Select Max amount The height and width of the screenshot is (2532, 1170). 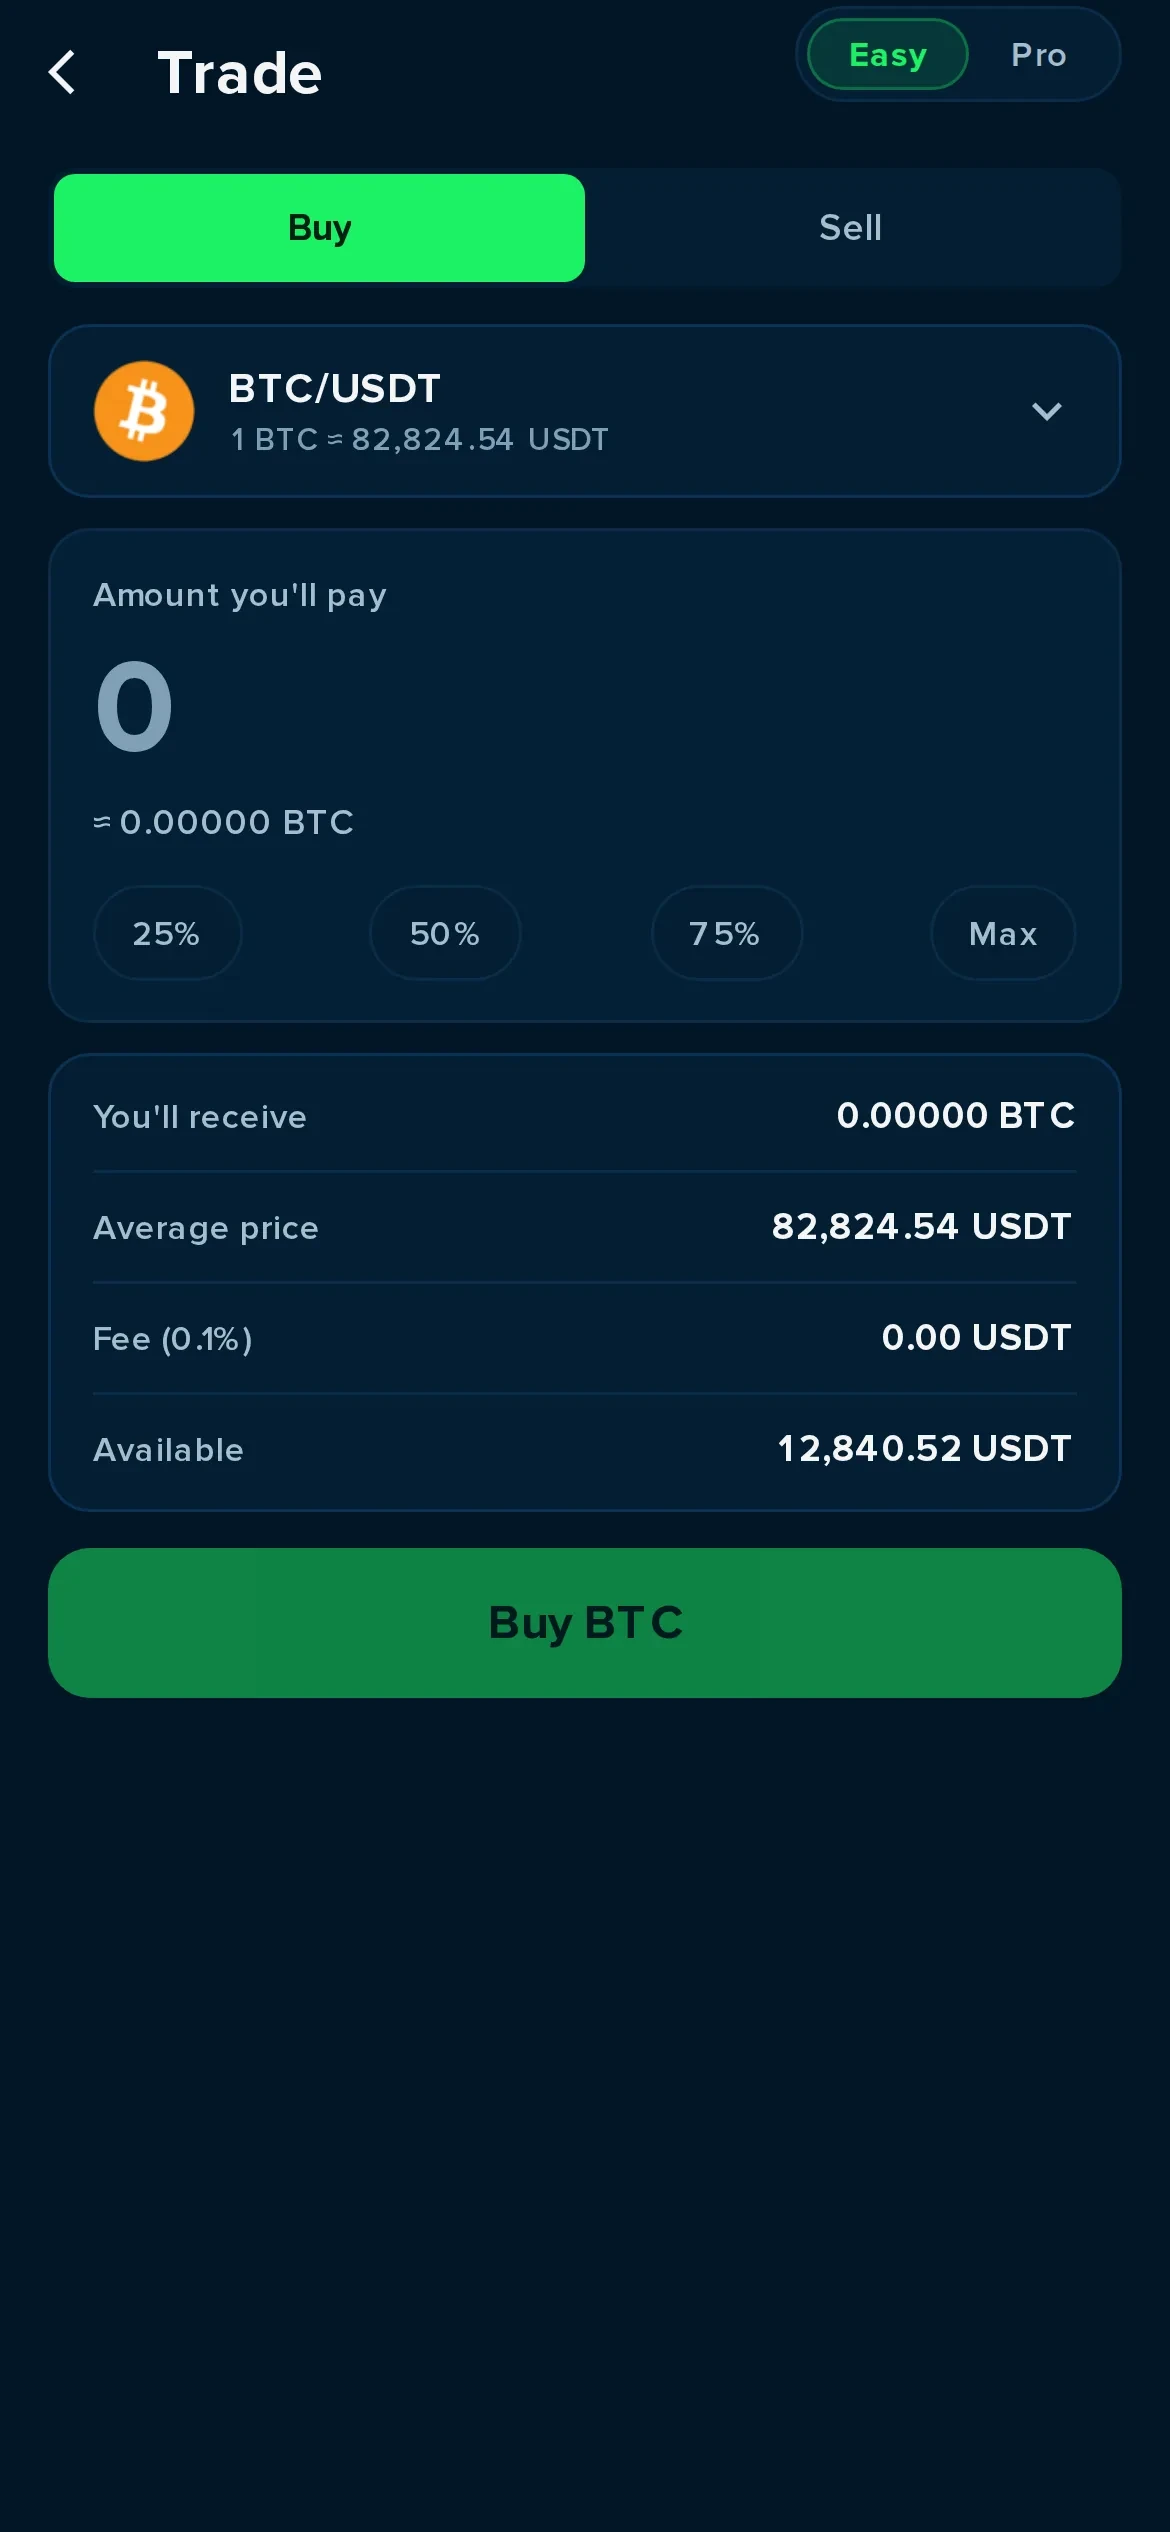(x=1003, y=933)
